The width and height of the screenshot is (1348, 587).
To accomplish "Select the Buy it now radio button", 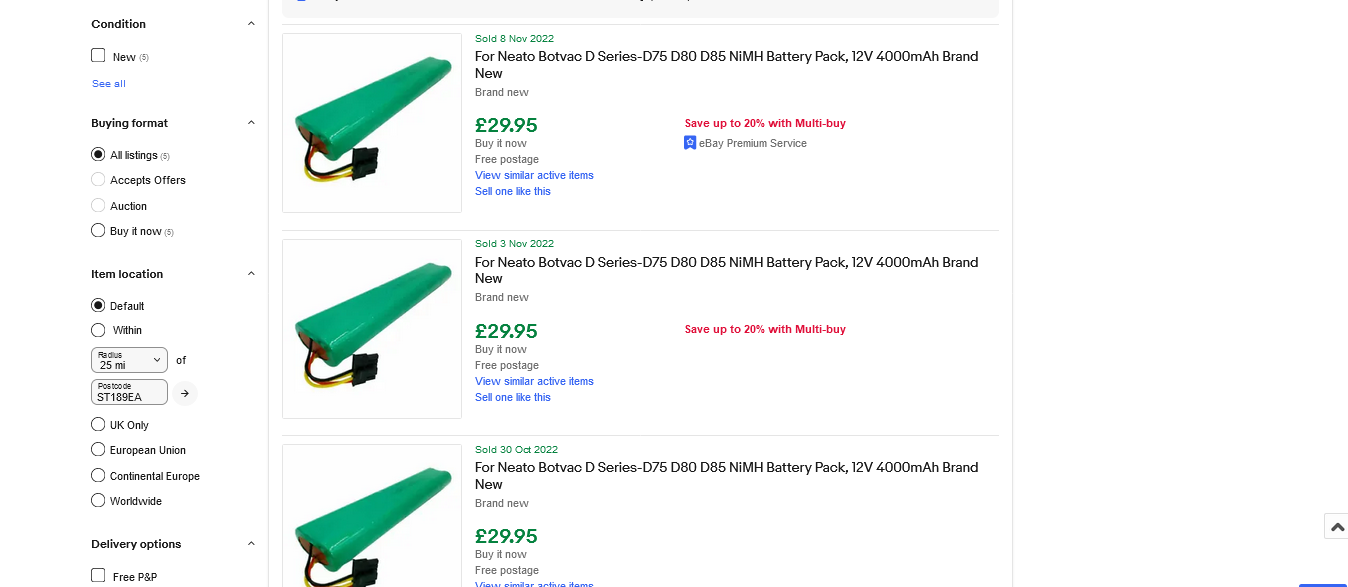I will (x=98, y=231).
